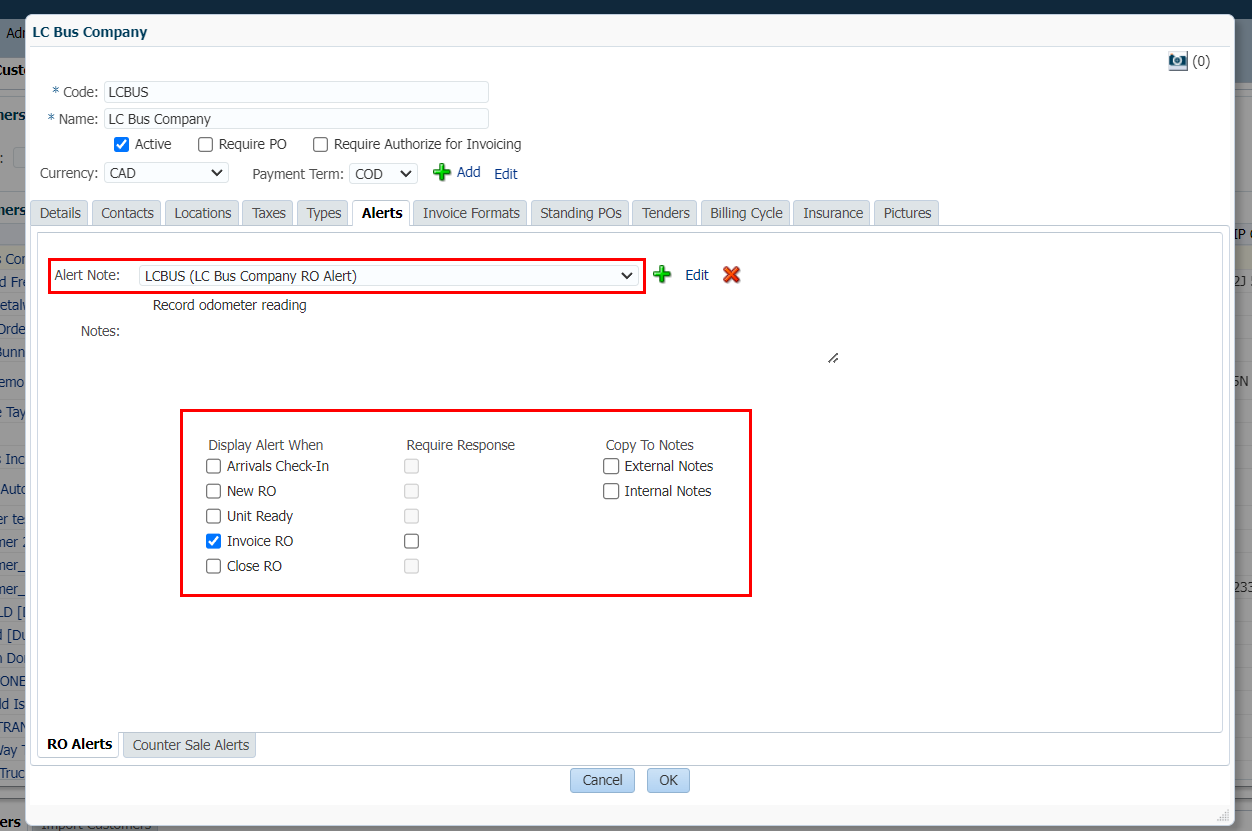1252x831 pixels.
Task: Uncheck the Active checkbox
Action: 122,144
